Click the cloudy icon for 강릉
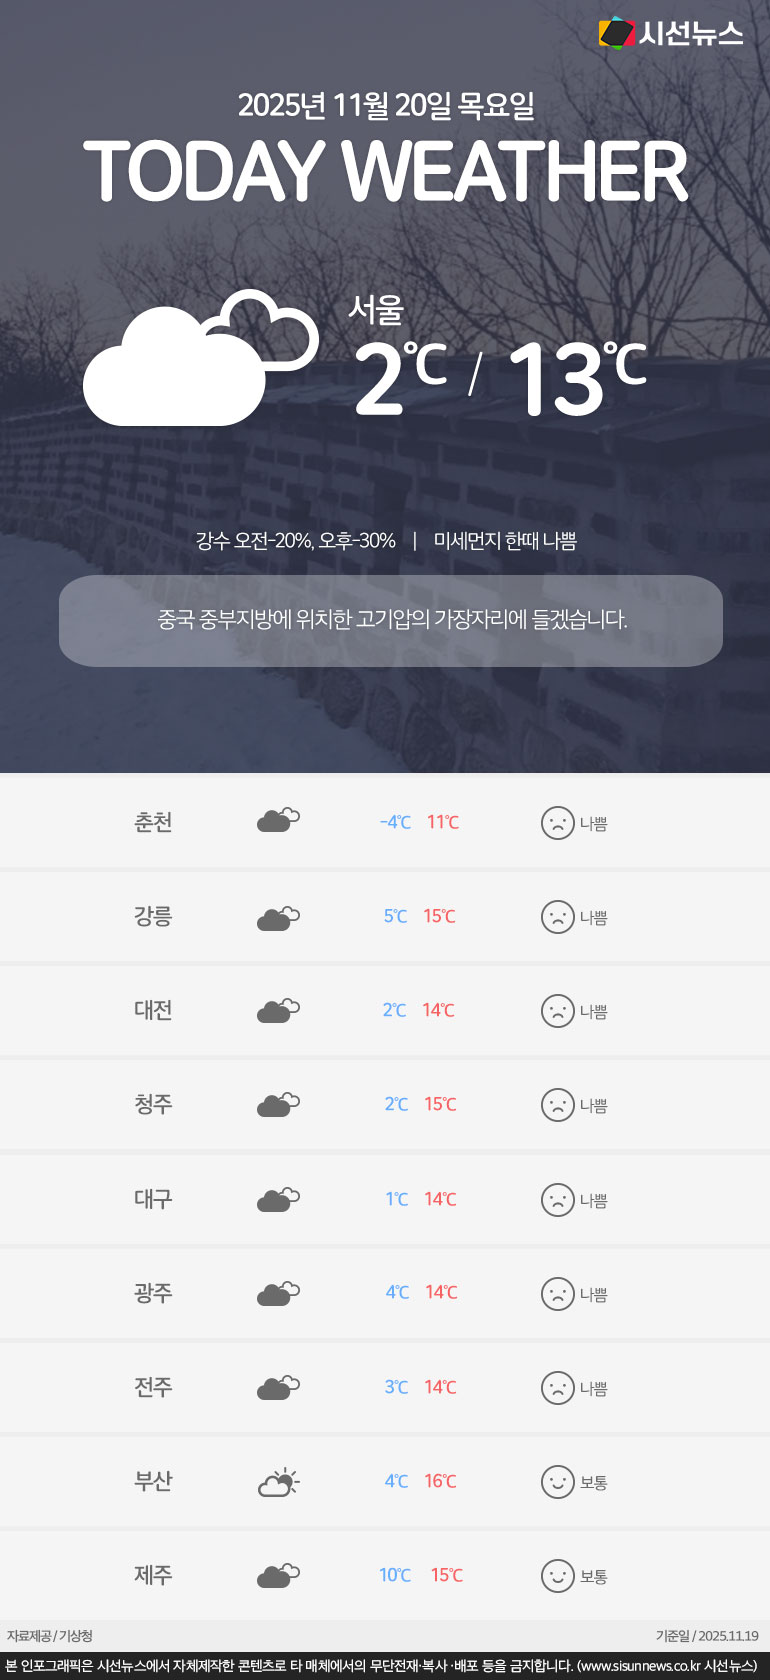 tap(278, 916)
